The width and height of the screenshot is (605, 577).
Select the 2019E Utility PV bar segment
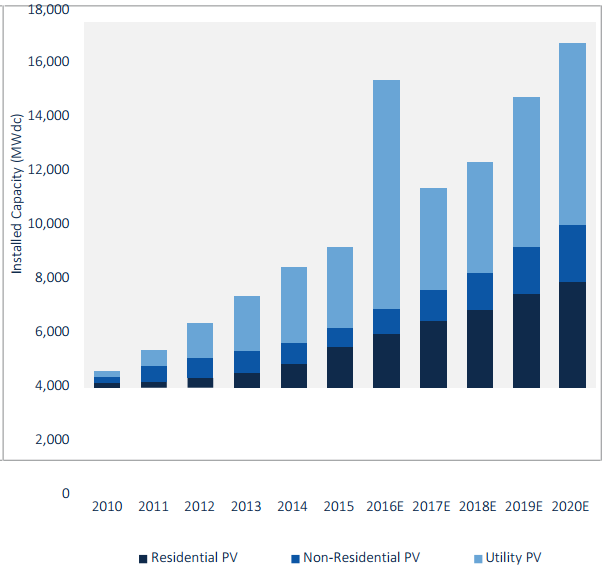(x=526, y=172)
